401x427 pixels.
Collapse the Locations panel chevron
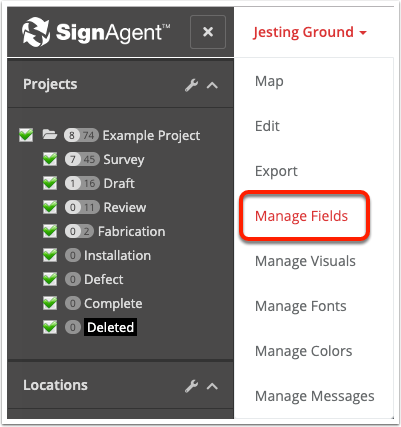[x=212, y=386]
